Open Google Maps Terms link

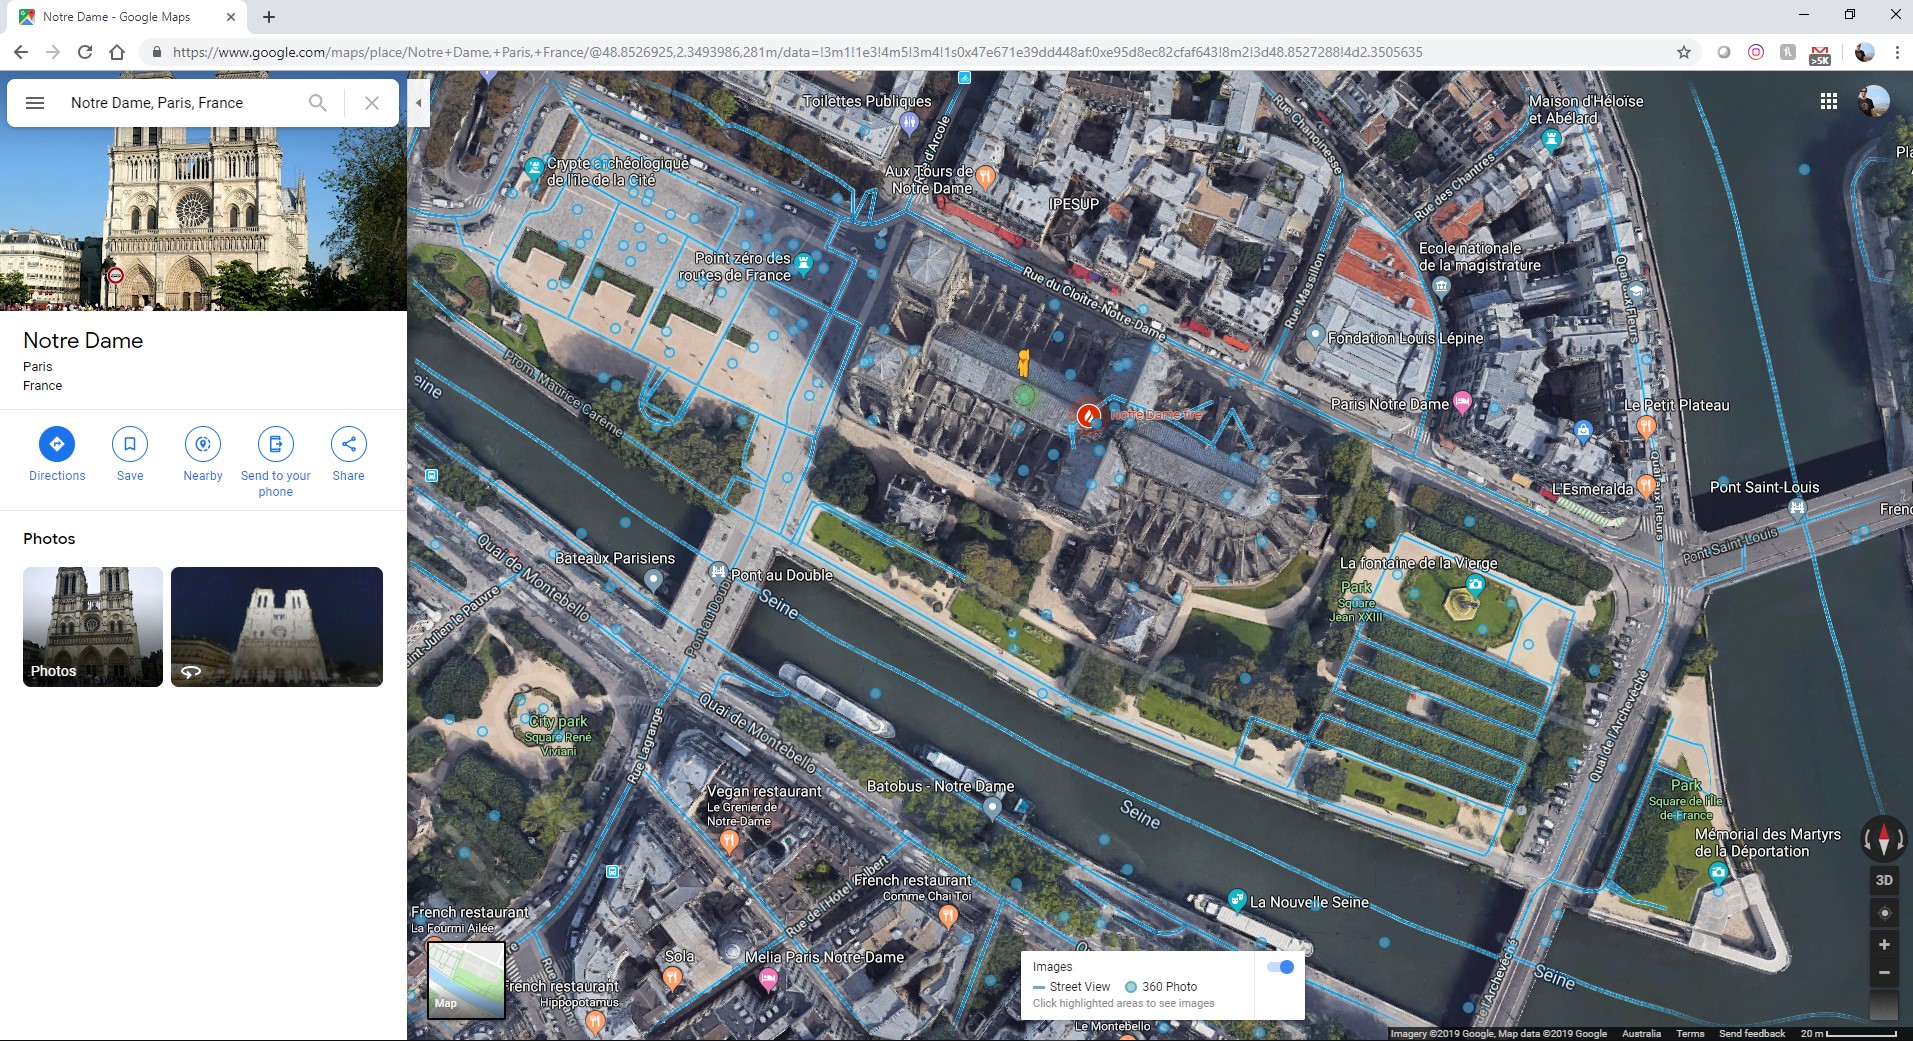click(1691, 1034)
